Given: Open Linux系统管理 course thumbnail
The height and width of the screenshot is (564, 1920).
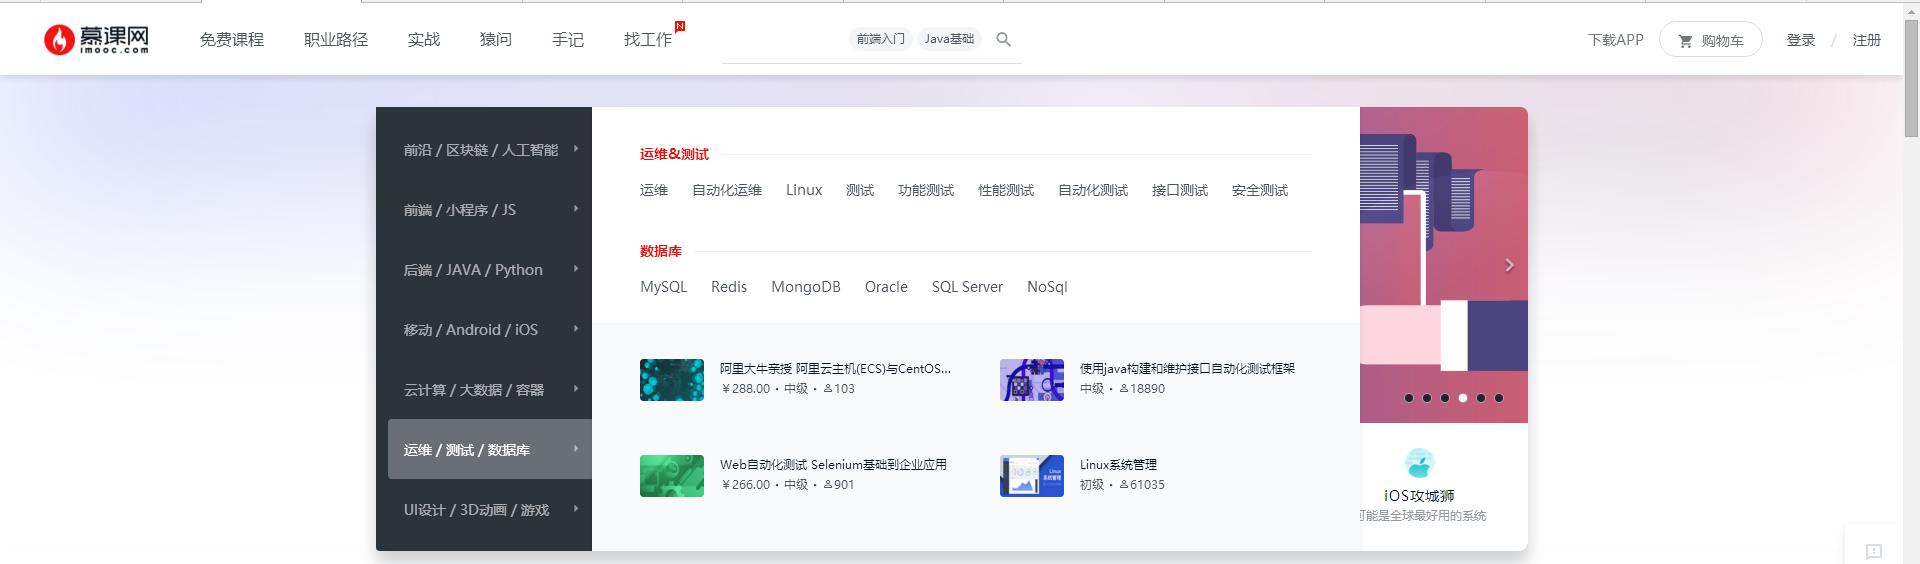Looking at the screenshot, I should coord(1032,476).
